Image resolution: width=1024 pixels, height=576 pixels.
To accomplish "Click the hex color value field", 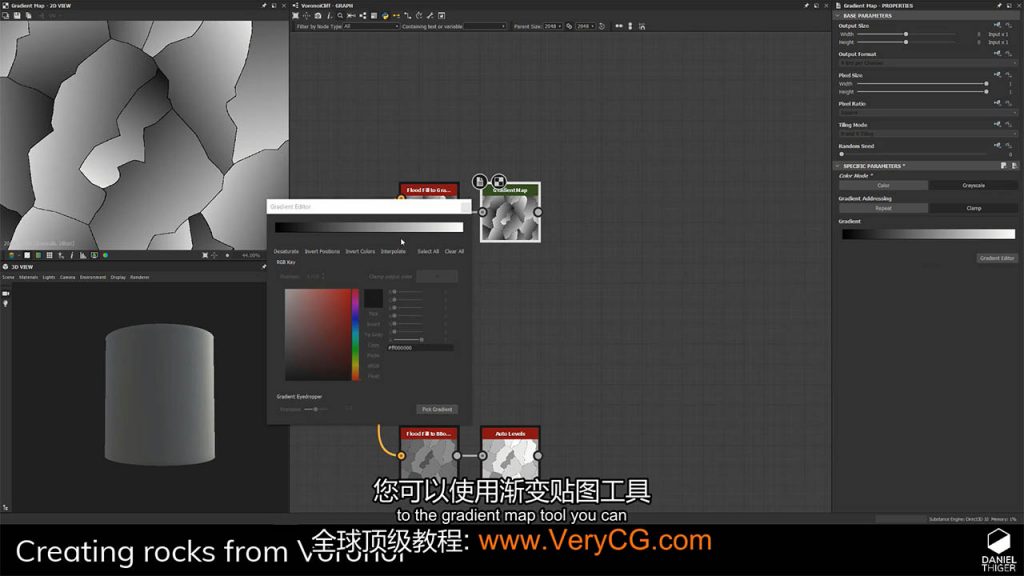I will point(419,348).
